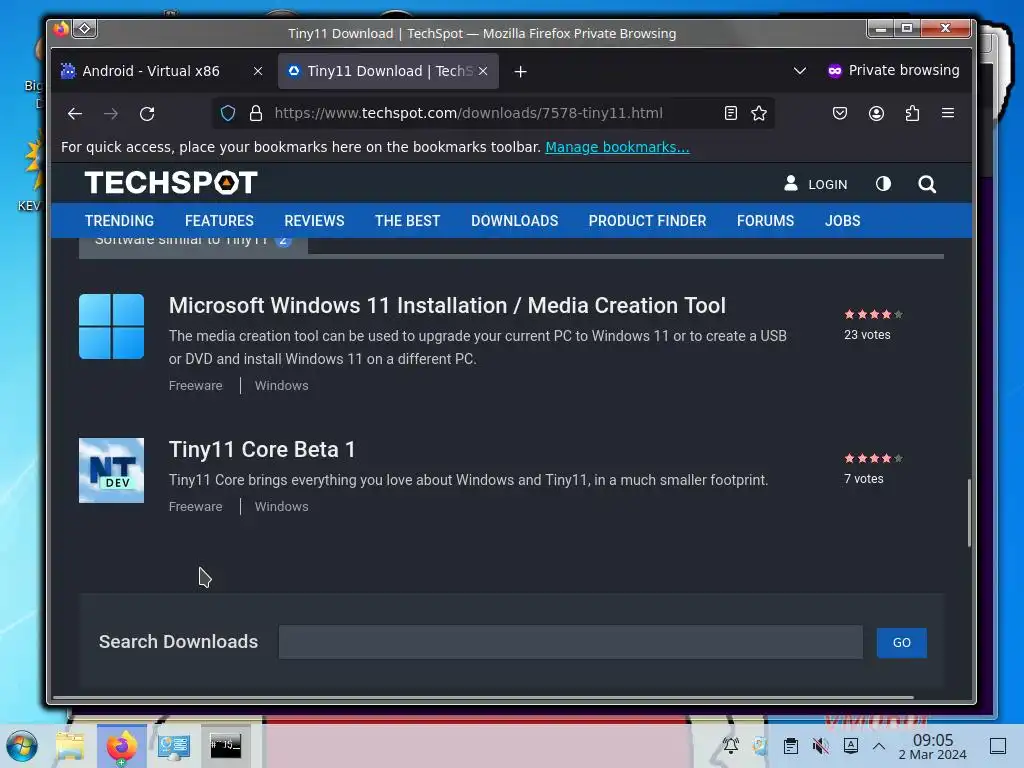The height and width of the screenshot is (768, 1024).
Task: Close the Tiny11 Download tab
Action: pos(483,71)
